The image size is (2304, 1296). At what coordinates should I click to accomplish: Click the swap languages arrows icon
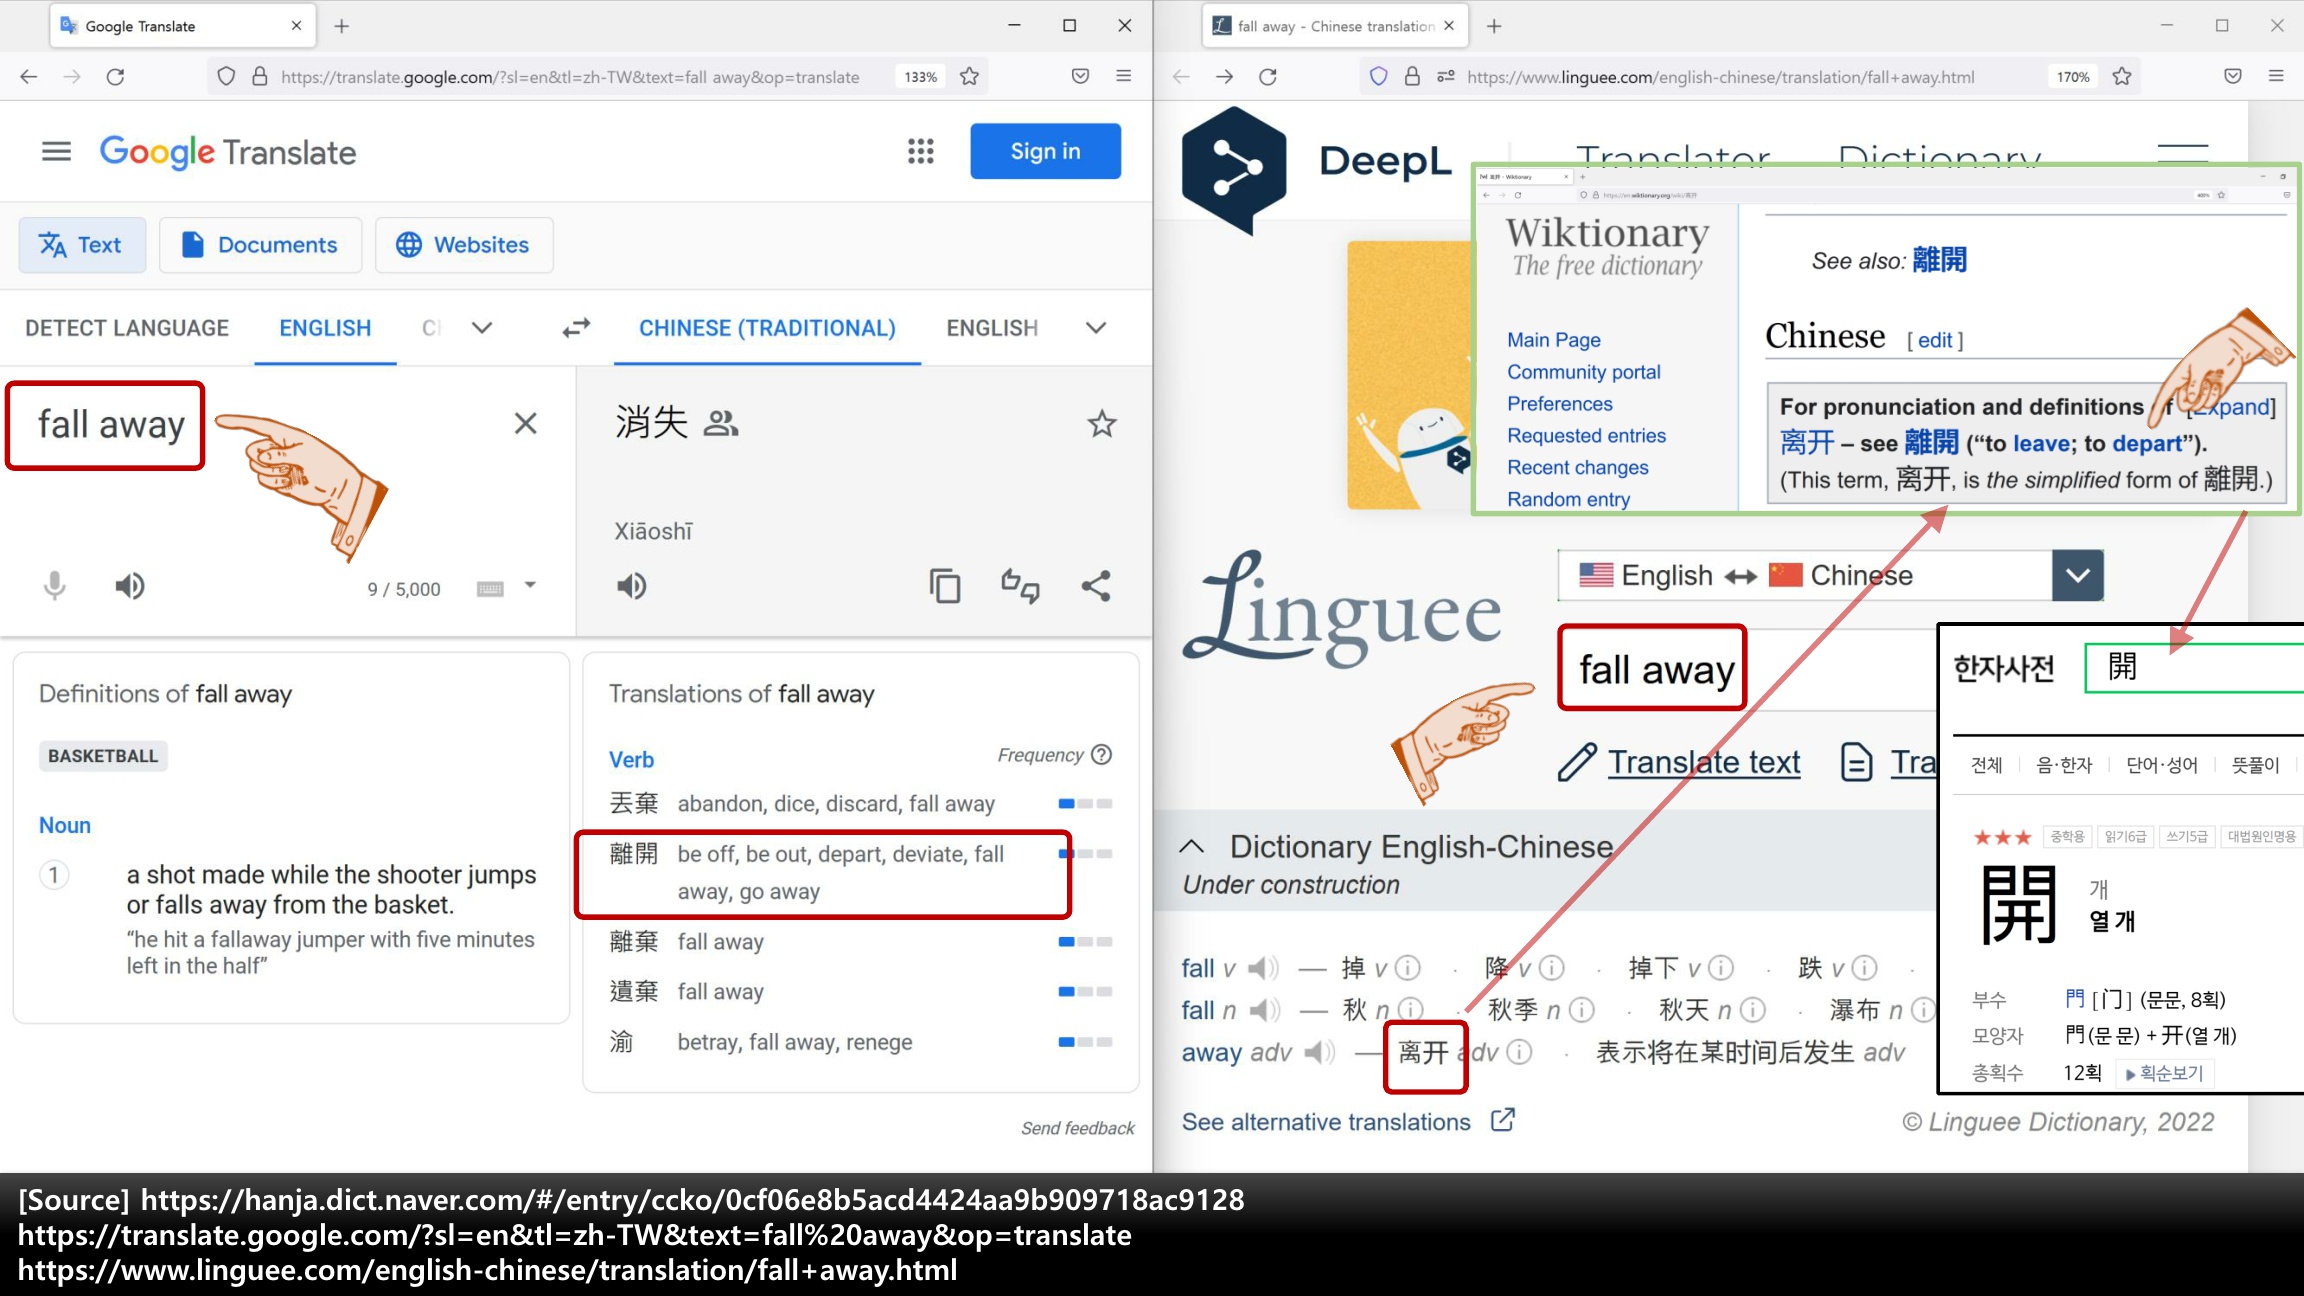(576, 328)
